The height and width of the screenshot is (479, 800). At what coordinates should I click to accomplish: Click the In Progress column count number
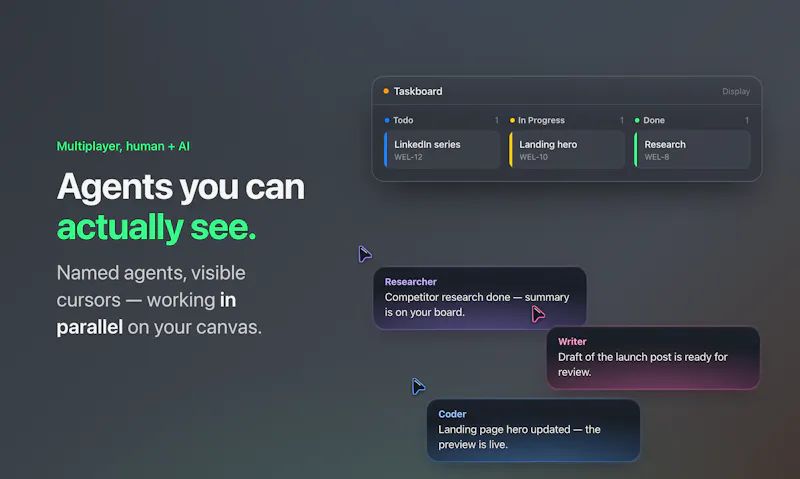(x=621, y=120)
